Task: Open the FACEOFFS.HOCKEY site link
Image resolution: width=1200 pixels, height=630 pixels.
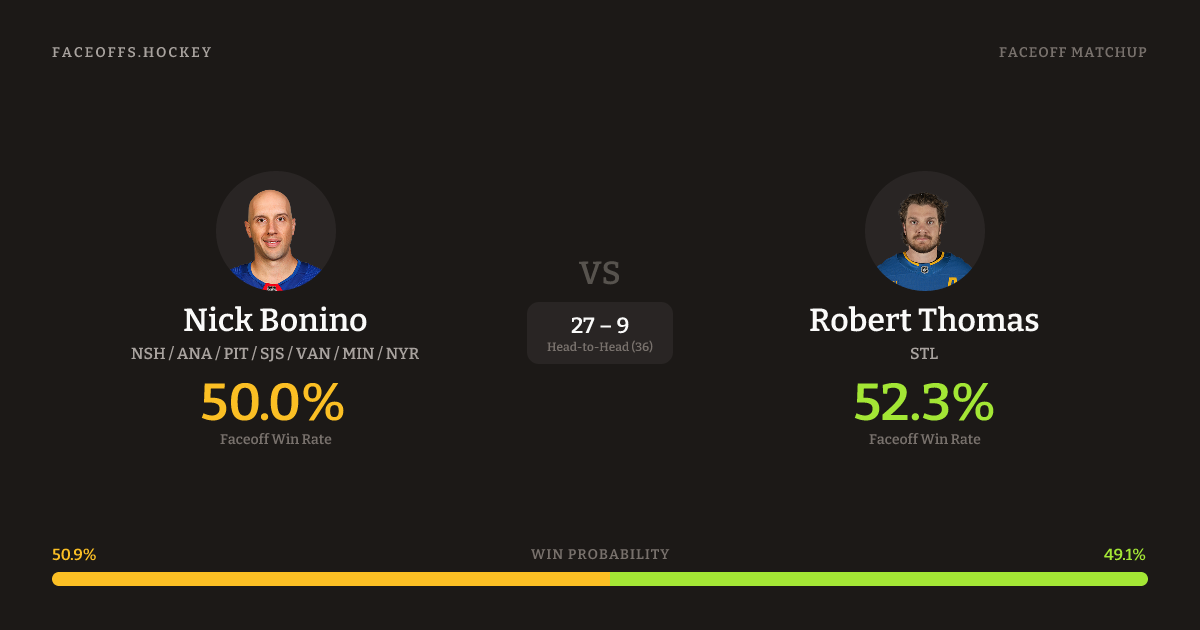Action: coord(132,52)
